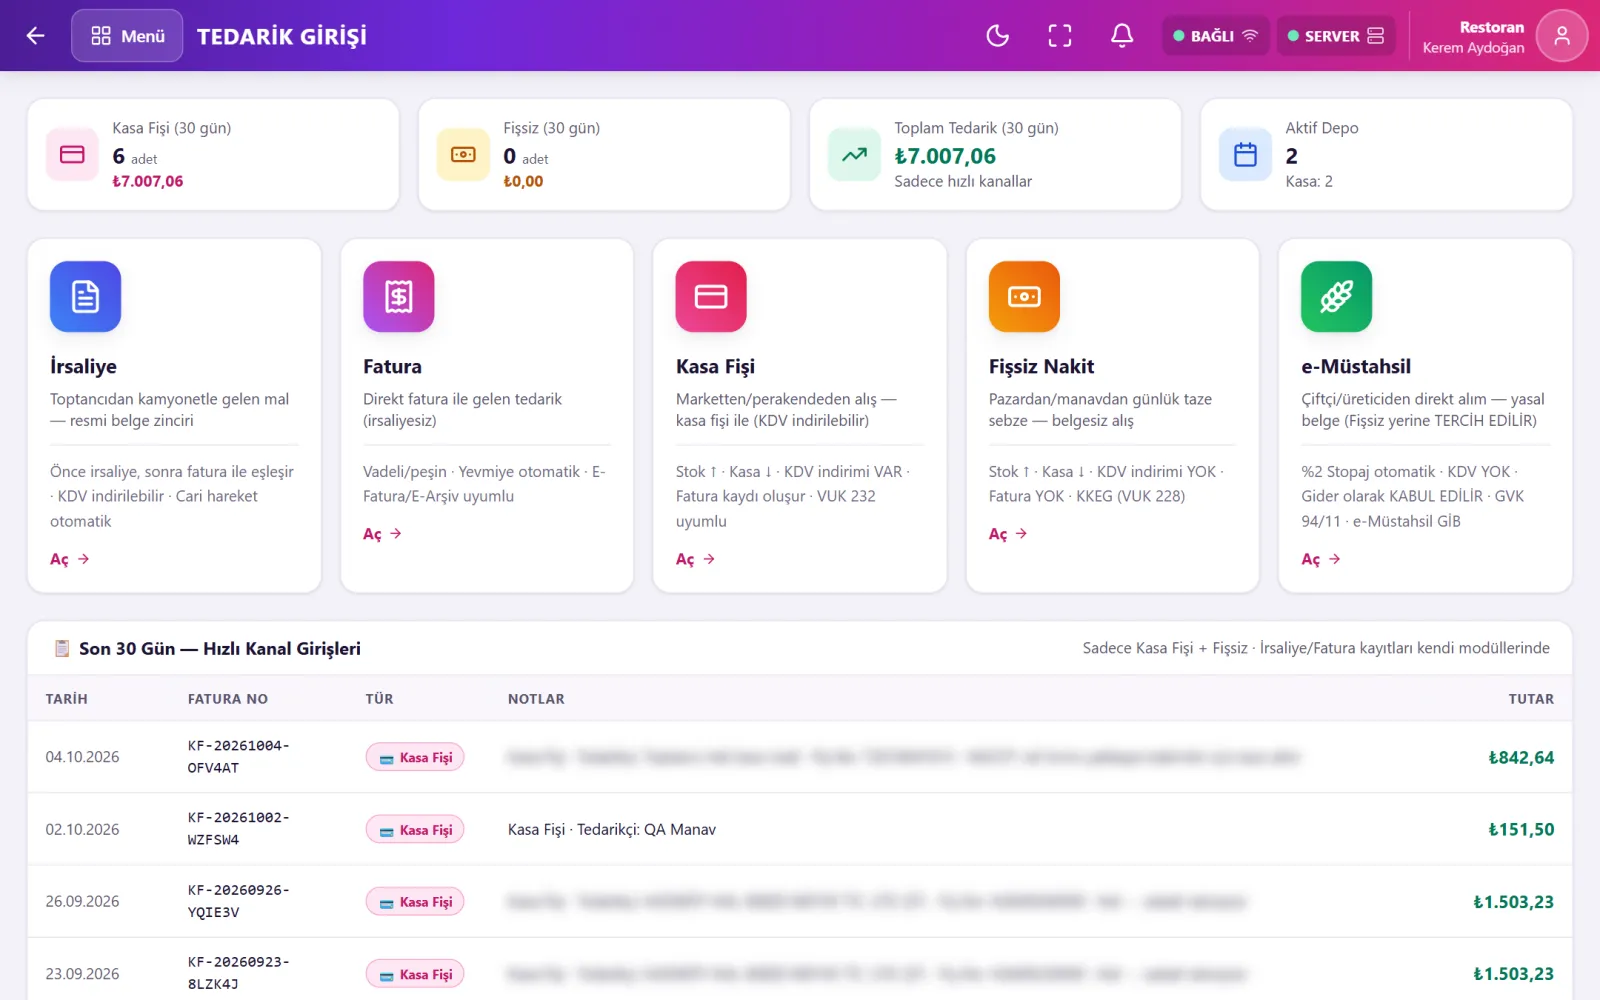1600x1000 pixels.
Task: Open user profile avatar
Action: (x=1562, y=36)
